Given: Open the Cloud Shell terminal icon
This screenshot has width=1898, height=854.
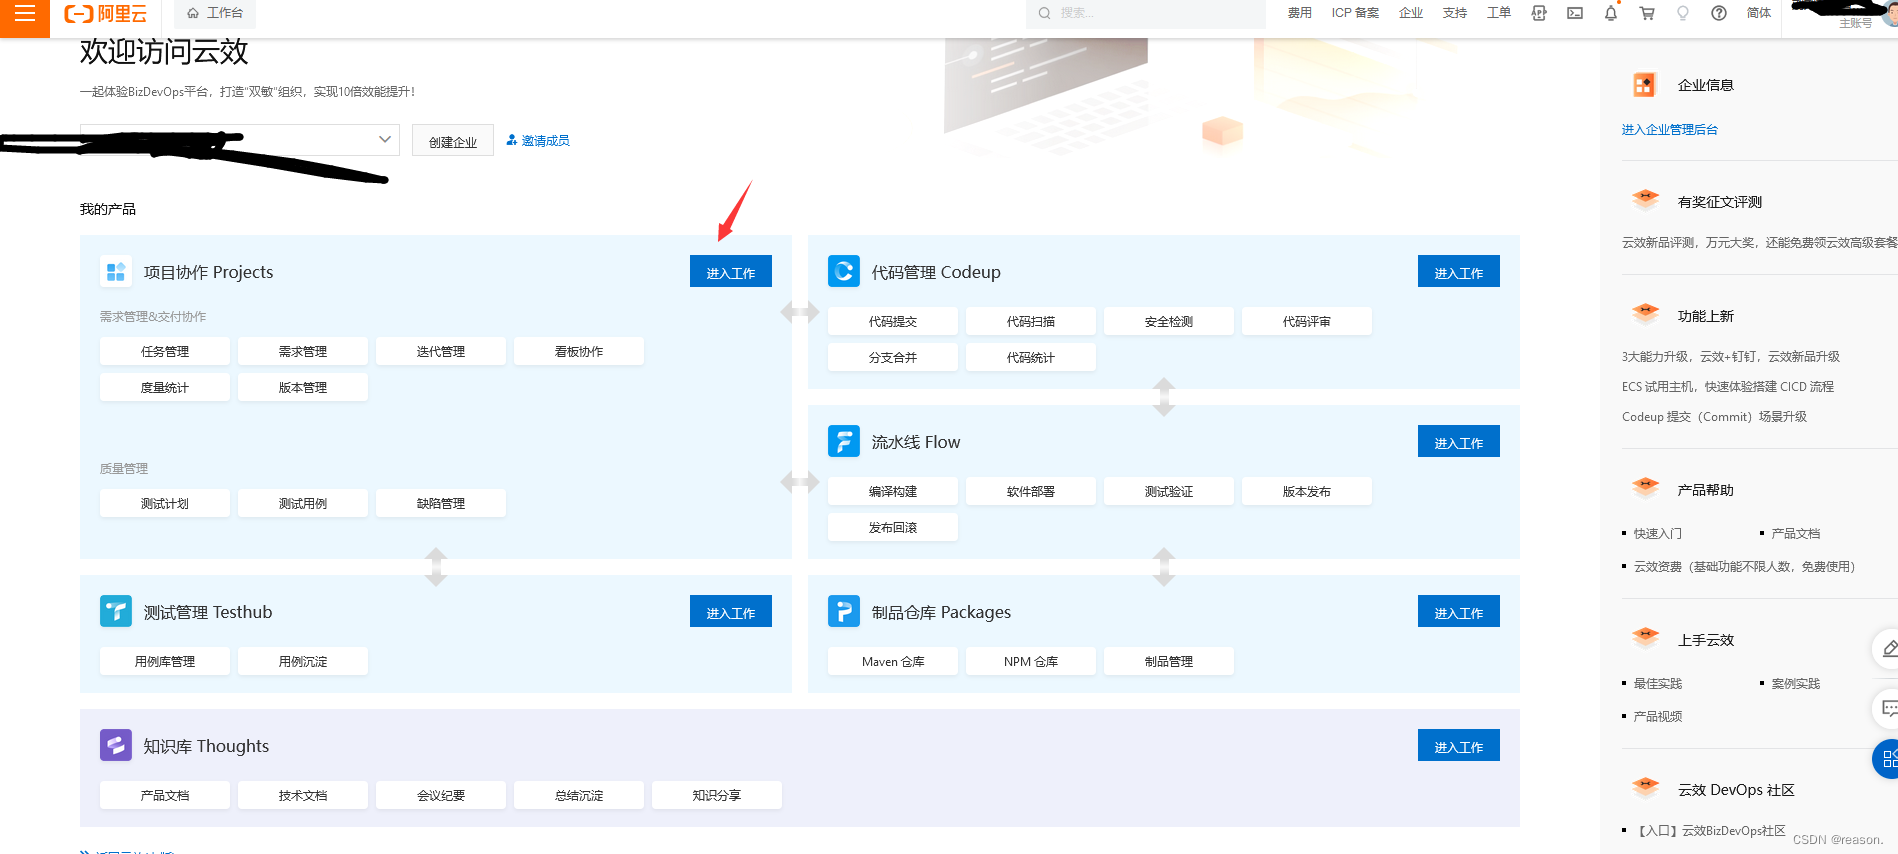Looking at the screenshot, I should coord(1575,13).
